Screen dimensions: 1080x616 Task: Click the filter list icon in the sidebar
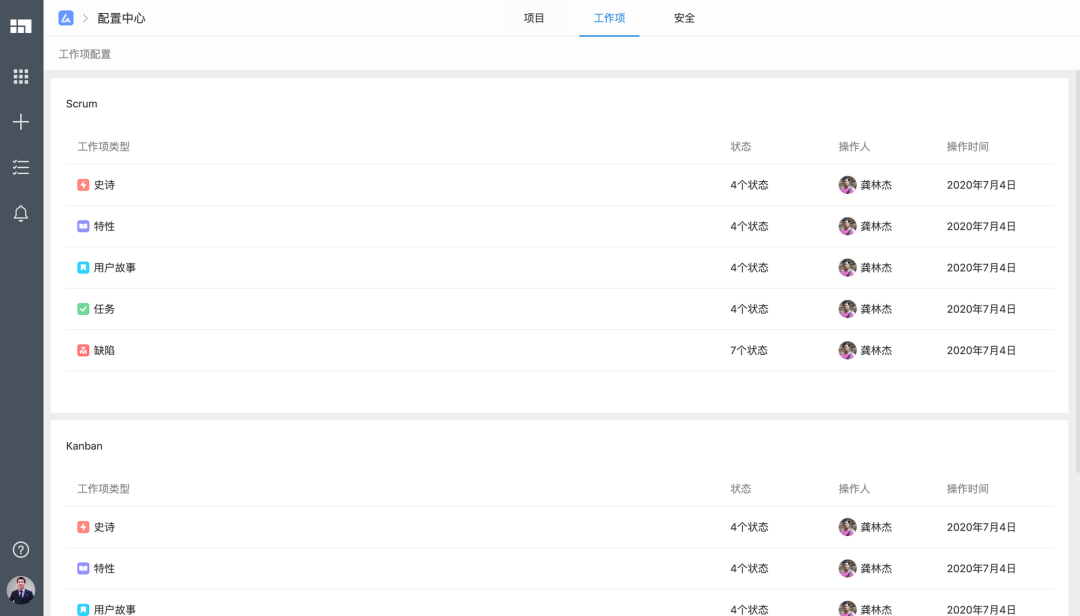point(21,167)
